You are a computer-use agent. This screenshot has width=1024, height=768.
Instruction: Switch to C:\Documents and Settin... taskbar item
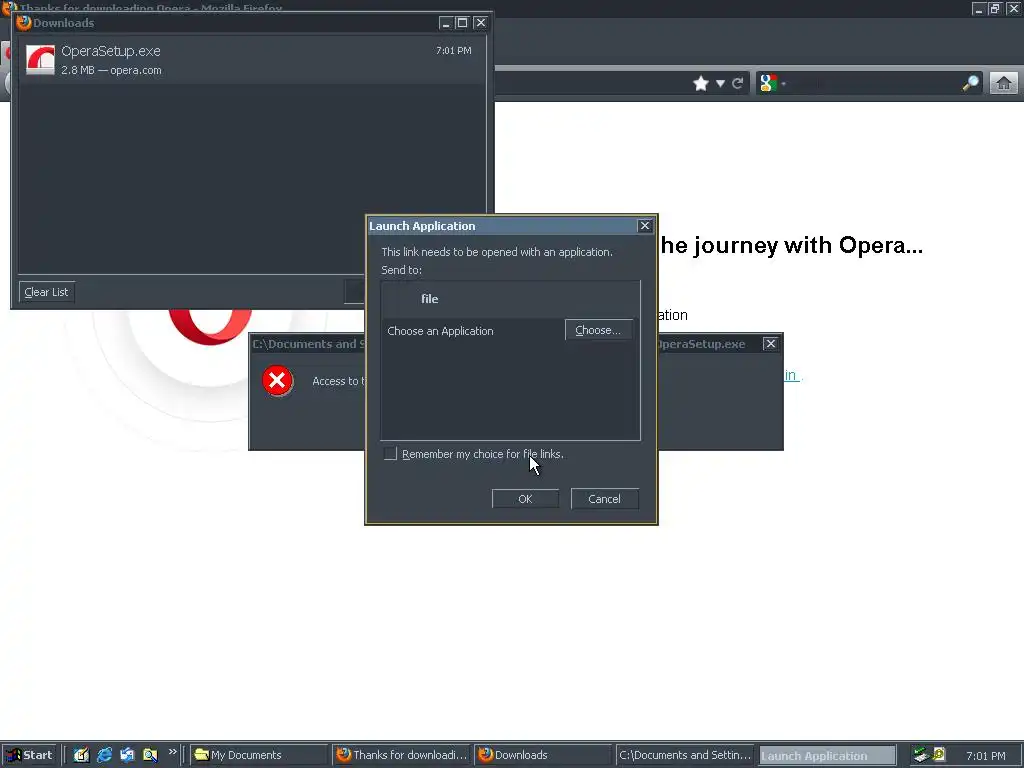pyautogui.click(x=684, y=755)
